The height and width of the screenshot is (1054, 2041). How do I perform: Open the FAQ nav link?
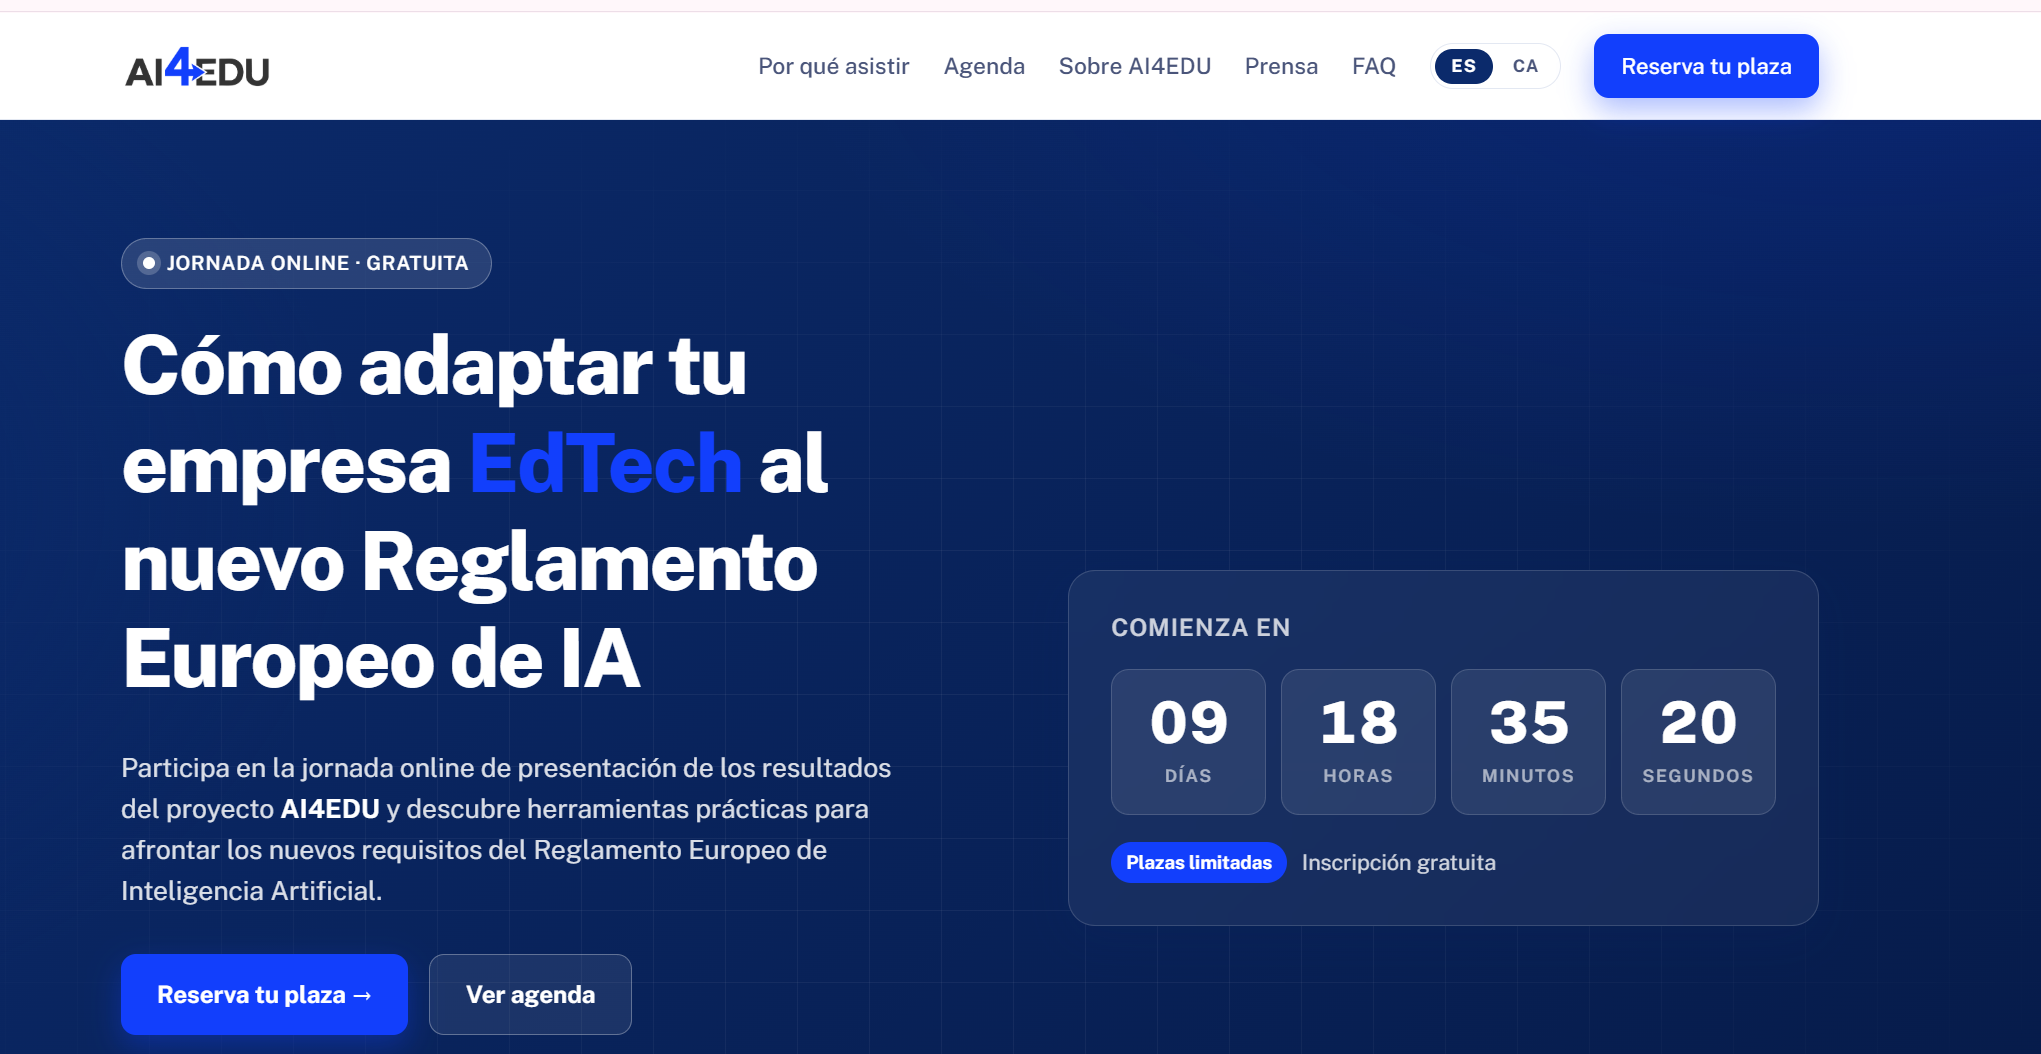(x=1373, y=66)
